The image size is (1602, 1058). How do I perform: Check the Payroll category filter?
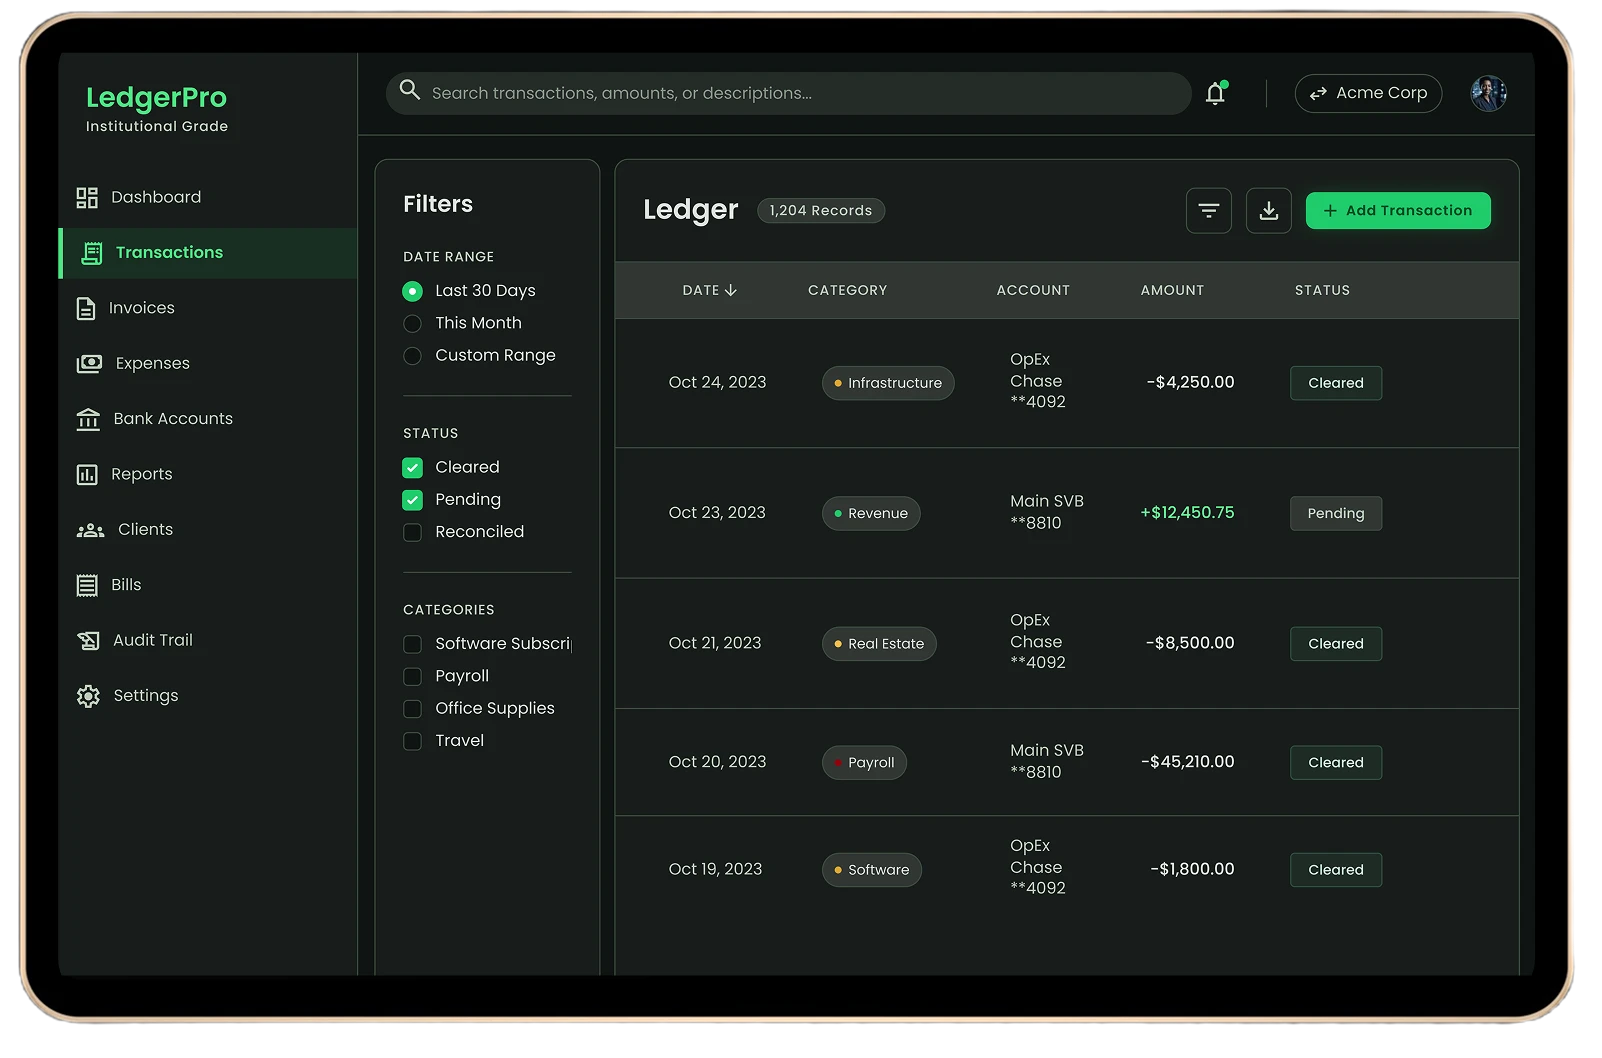pos(412,677)
